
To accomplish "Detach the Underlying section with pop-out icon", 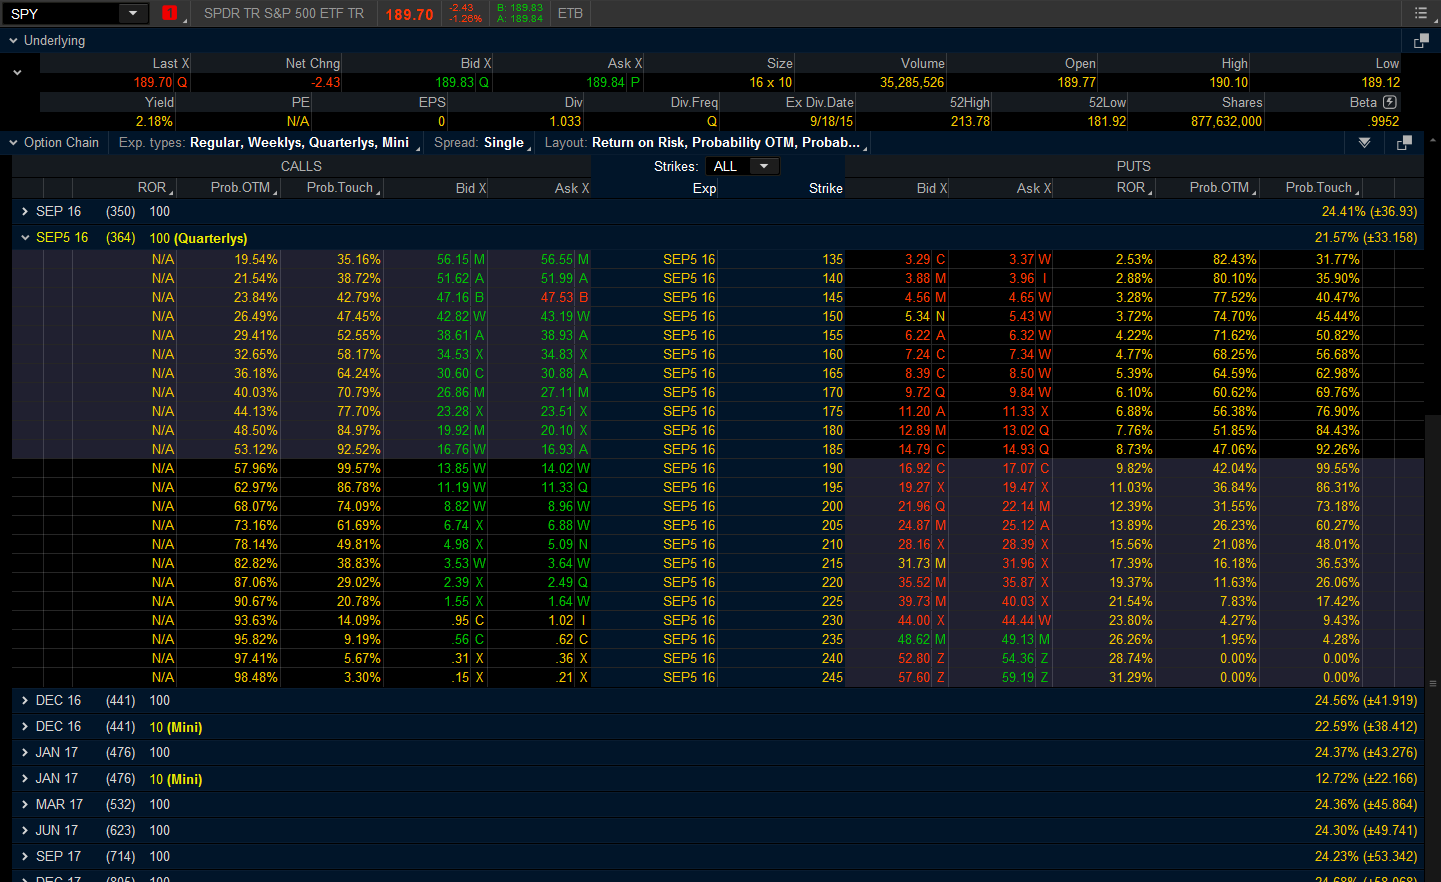I will 1421,41.
